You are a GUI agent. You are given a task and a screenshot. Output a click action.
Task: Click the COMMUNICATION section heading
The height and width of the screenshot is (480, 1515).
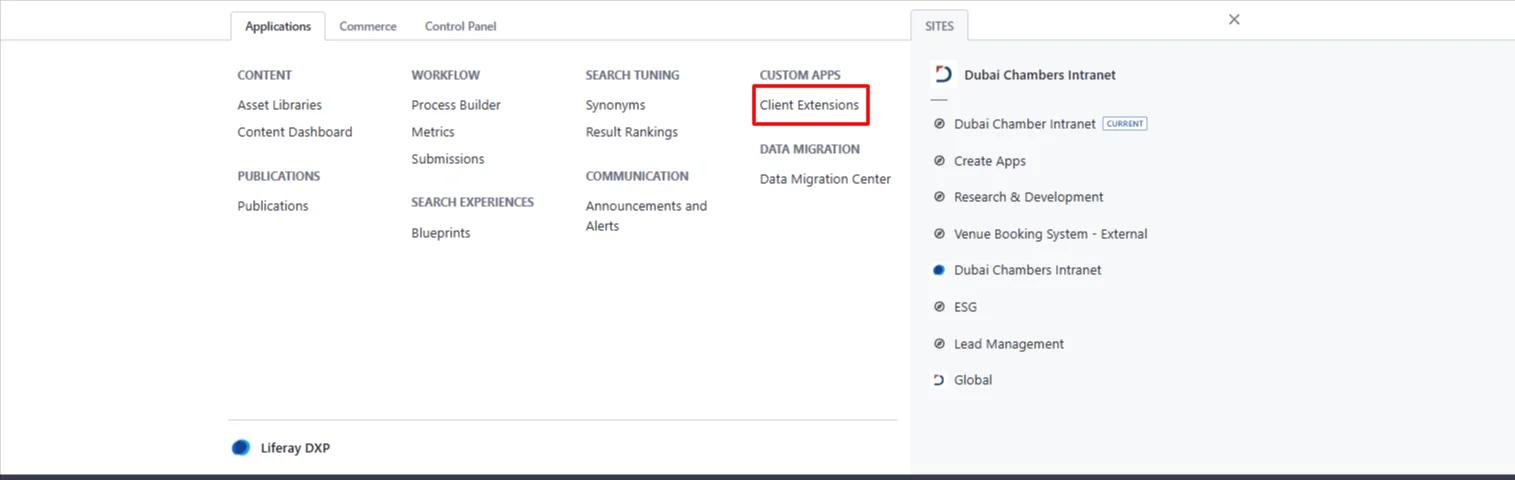click(637, 176)
